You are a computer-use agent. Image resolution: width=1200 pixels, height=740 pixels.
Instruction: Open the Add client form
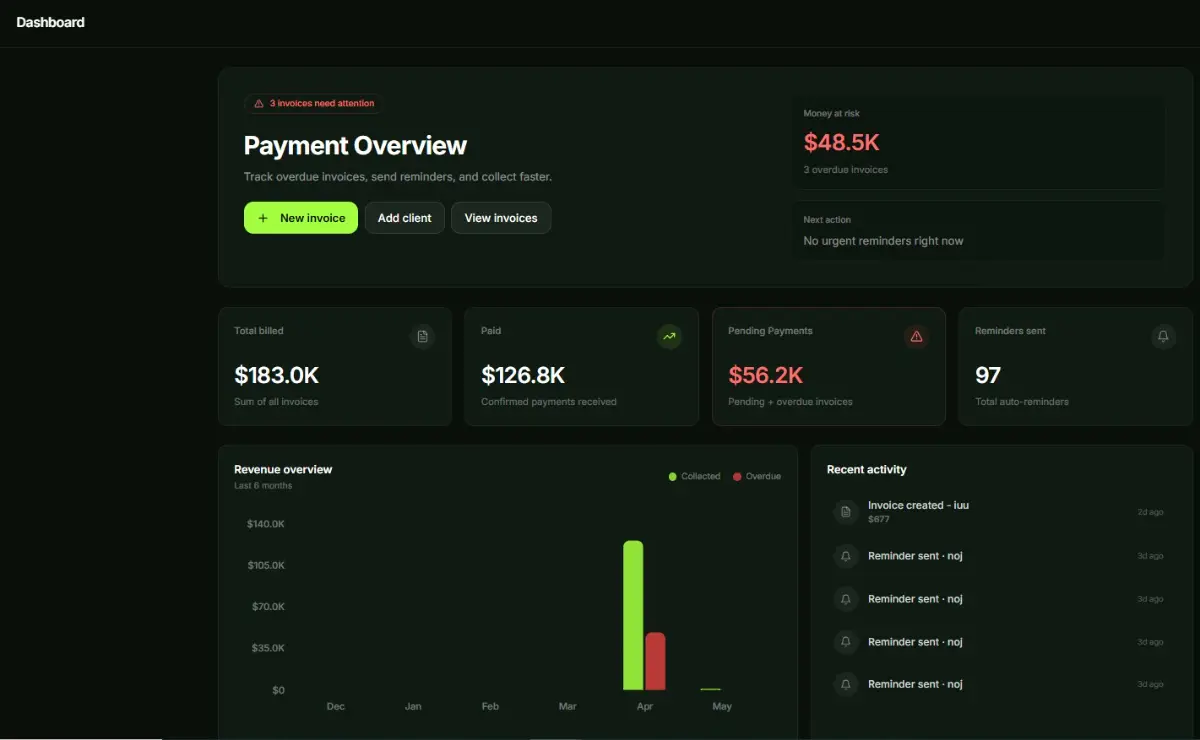point(405,218)
